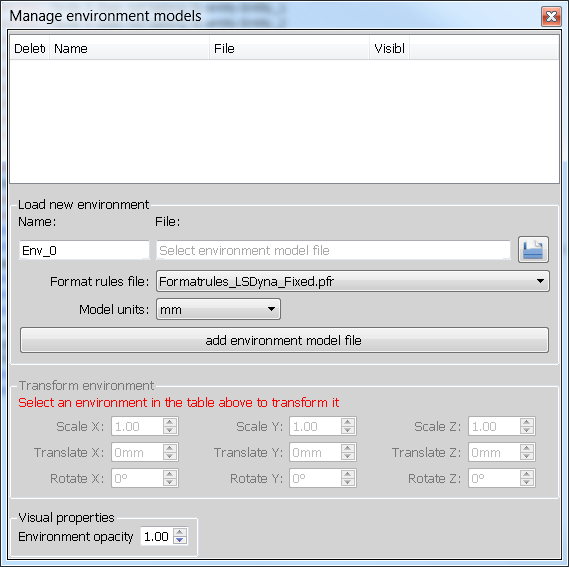569x567 pixels.
Task: Click the Visible column header
Action: pyautogui.click(x=390, y=48)
